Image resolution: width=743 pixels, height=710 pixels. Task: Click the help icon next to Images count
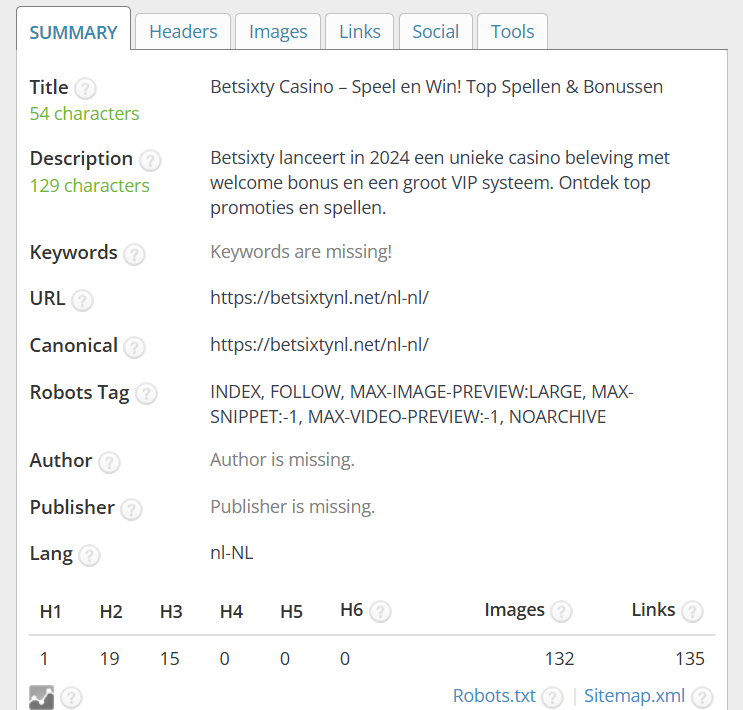click(x=562, y=611)
